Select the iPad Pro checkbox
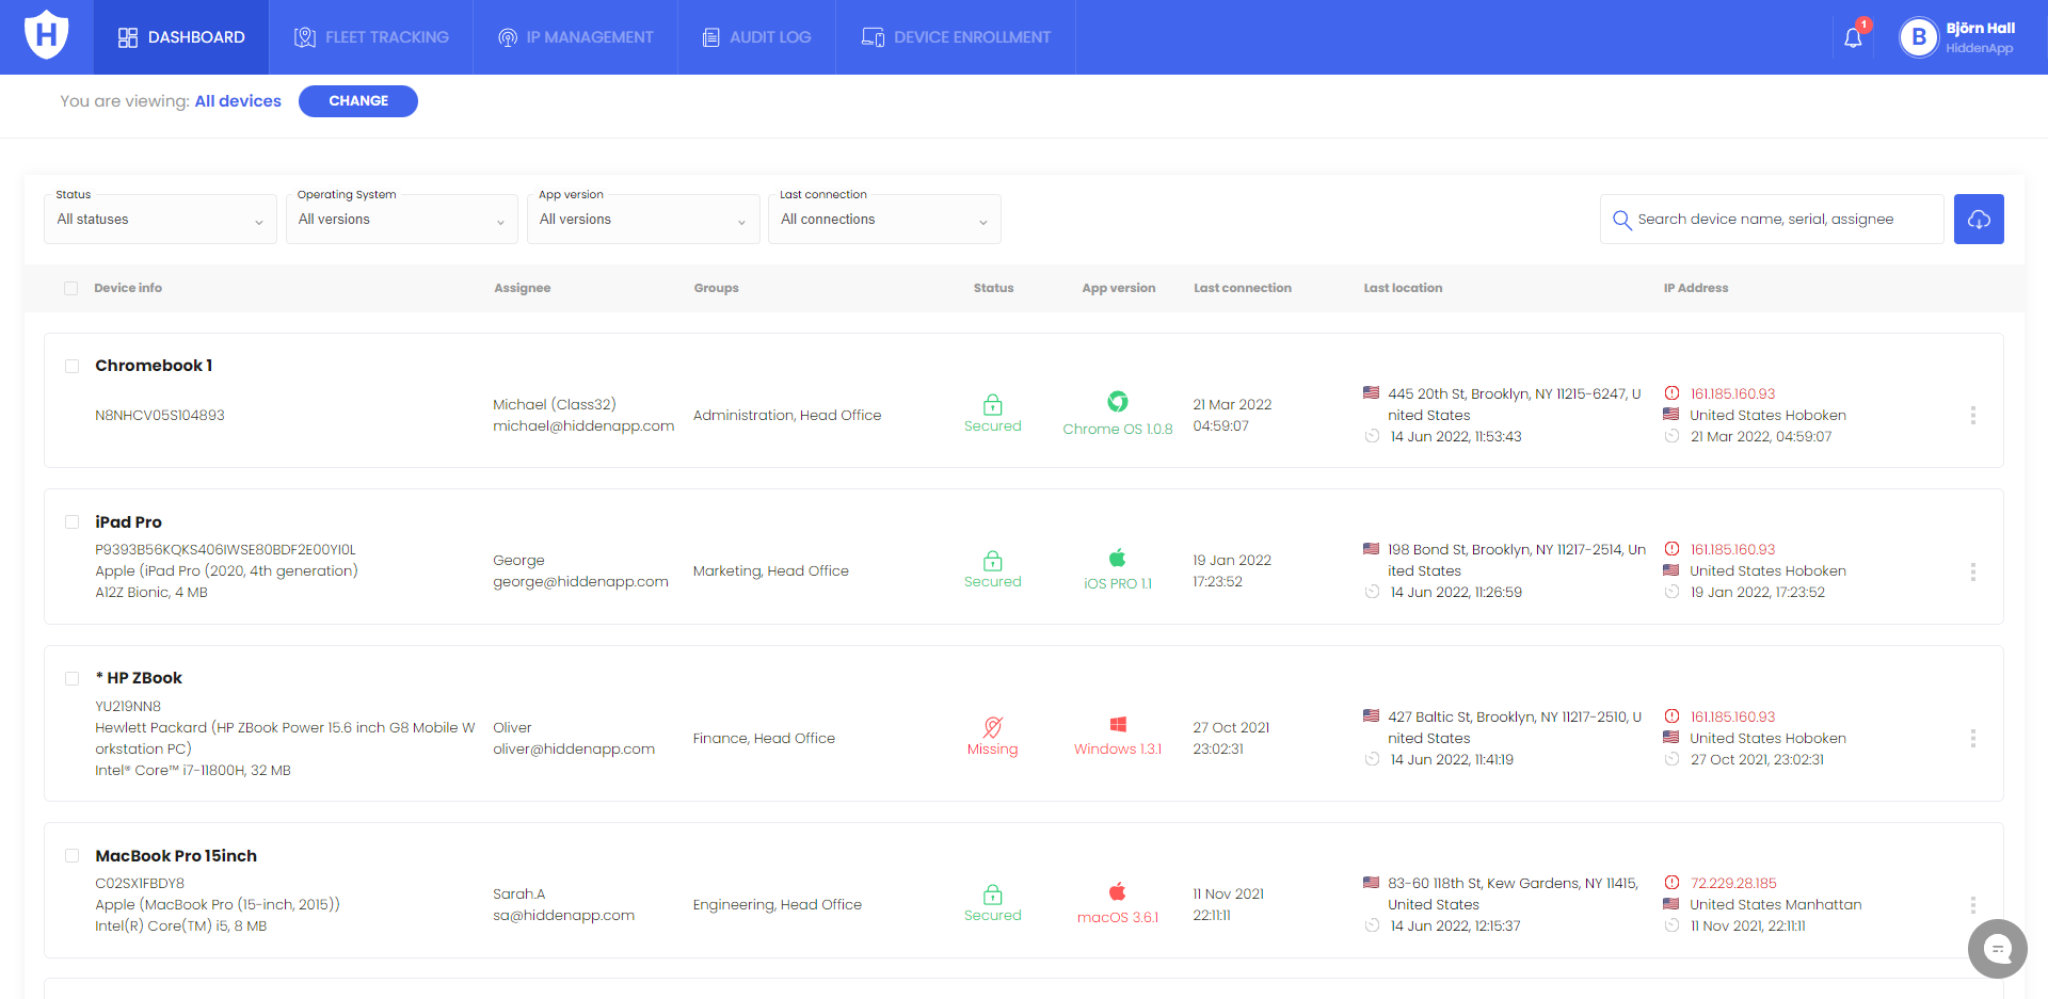 coord(71,521)
